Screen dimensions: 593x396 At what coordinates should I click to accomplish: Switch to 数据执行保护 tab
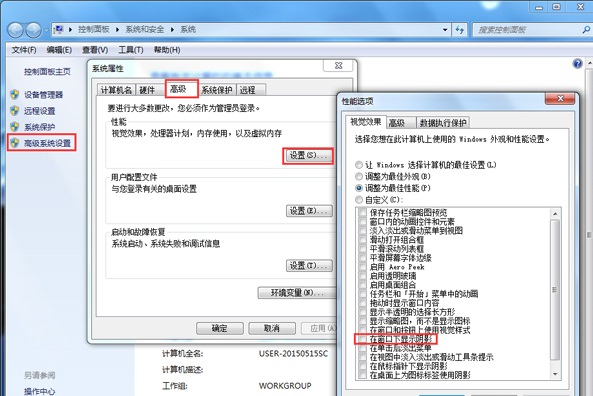point(443,123)
